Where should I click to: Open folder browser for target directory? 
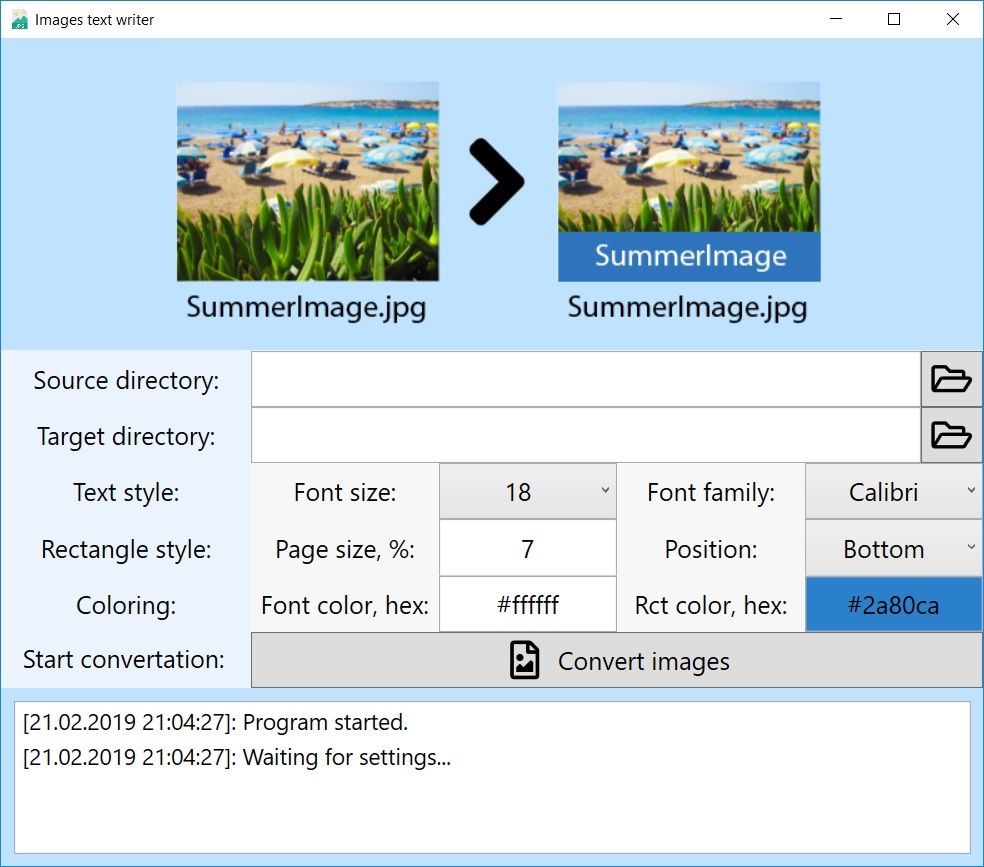click(951, 435)
